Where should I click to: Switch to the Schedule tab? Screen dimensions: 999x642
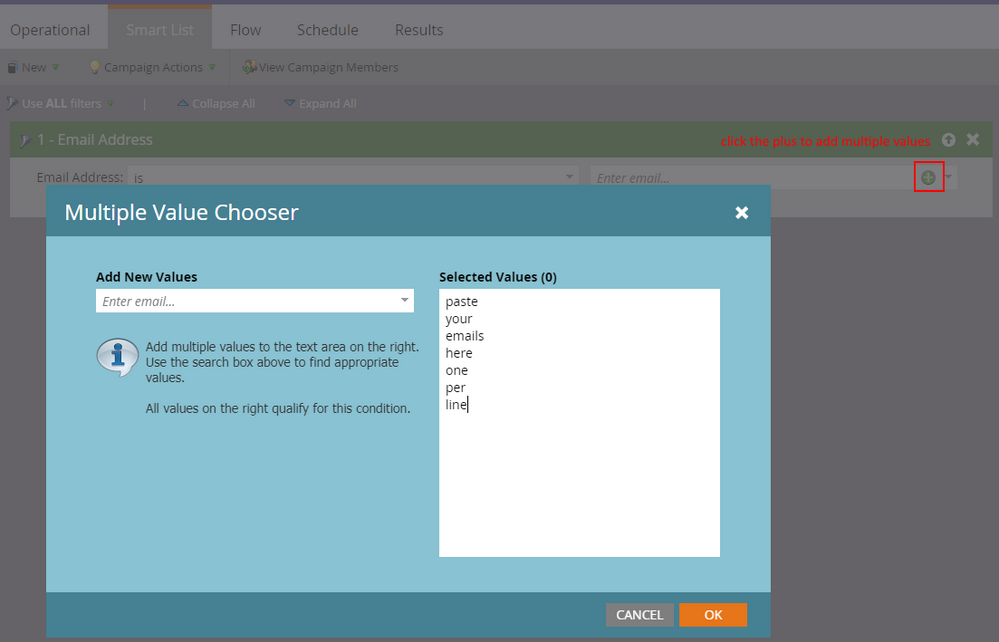(327, 30)
